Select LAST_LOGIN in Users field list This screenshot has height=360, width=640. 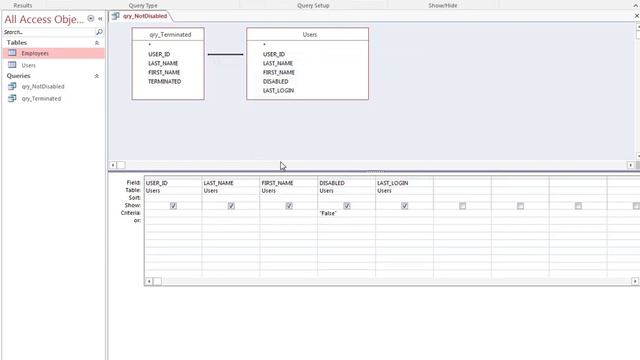278,90
